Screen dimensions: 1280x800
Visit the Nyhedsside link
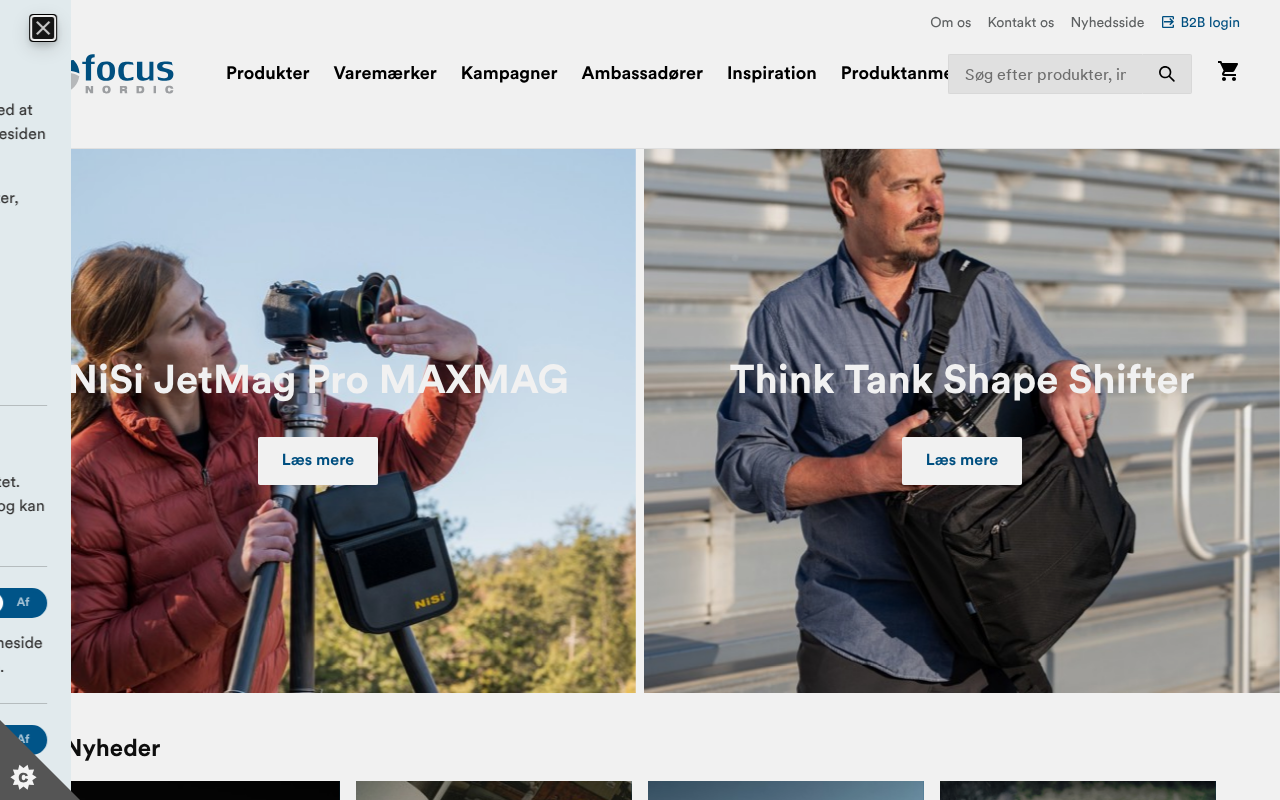point(1107,22)
